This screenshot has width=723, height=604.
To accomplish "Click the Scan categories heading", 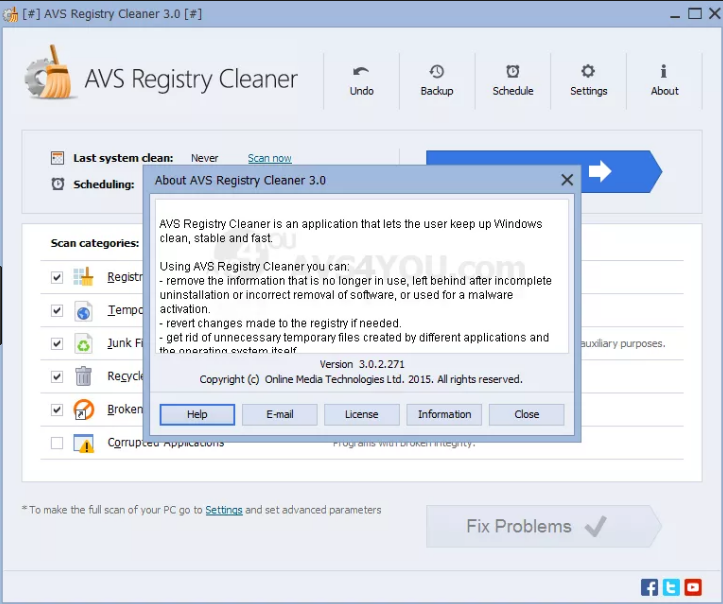I will tap(95, 243).
